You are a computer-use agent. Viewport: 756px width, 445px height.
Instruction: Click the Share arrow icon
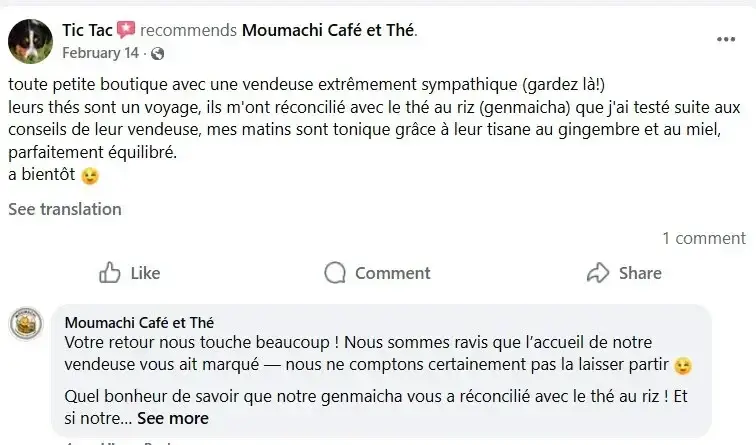point(598,273)
